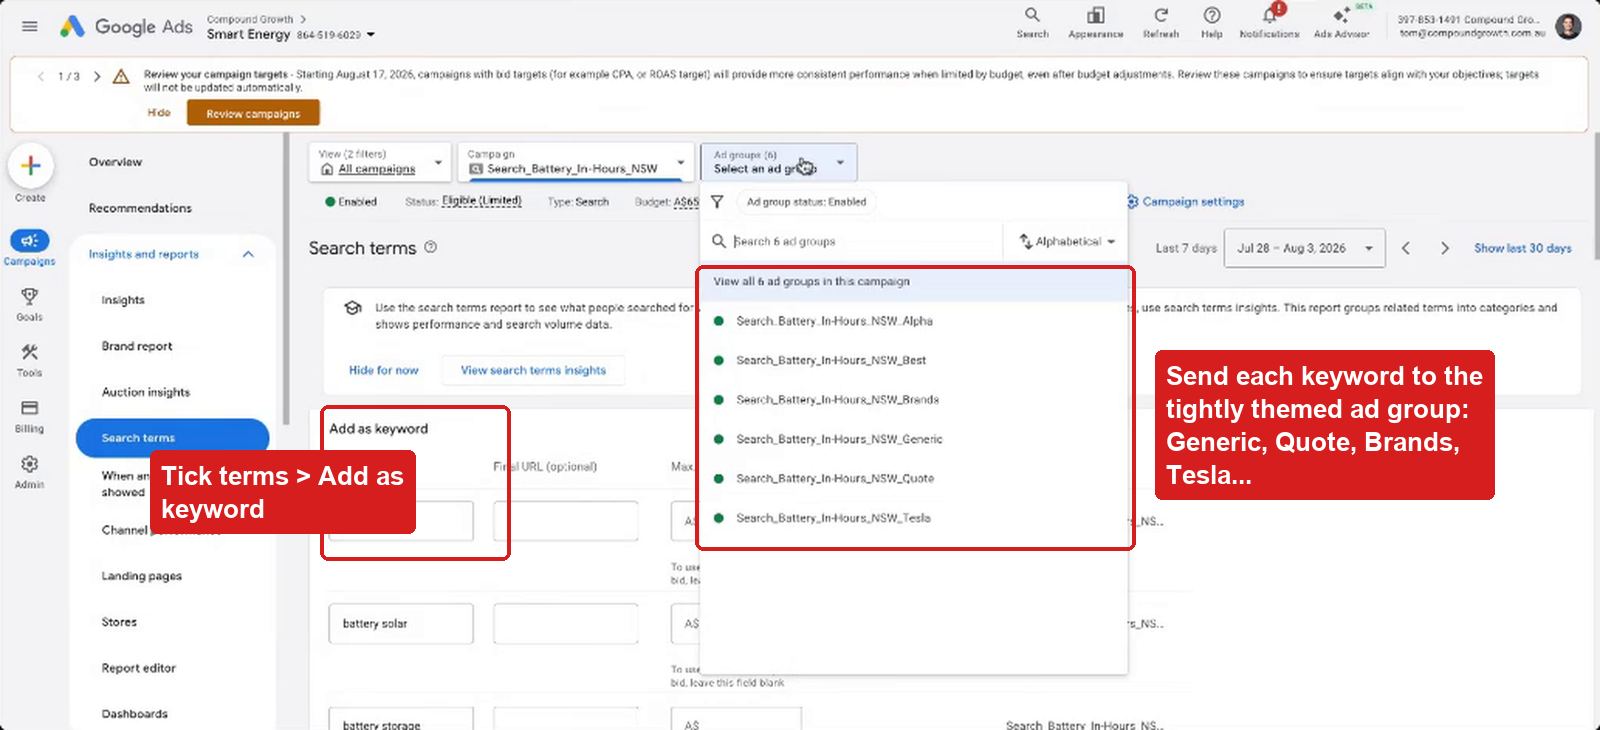1600x730 pixels.
Task: Click Eligible (Limited) status link
Action: [x=482, y=201]
